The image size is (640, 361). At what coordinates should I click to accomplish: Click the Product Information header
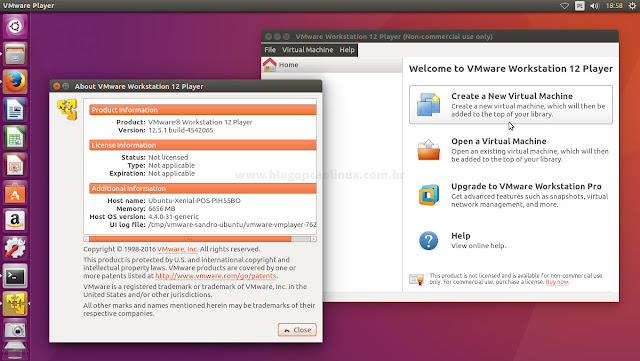point(202,110)
